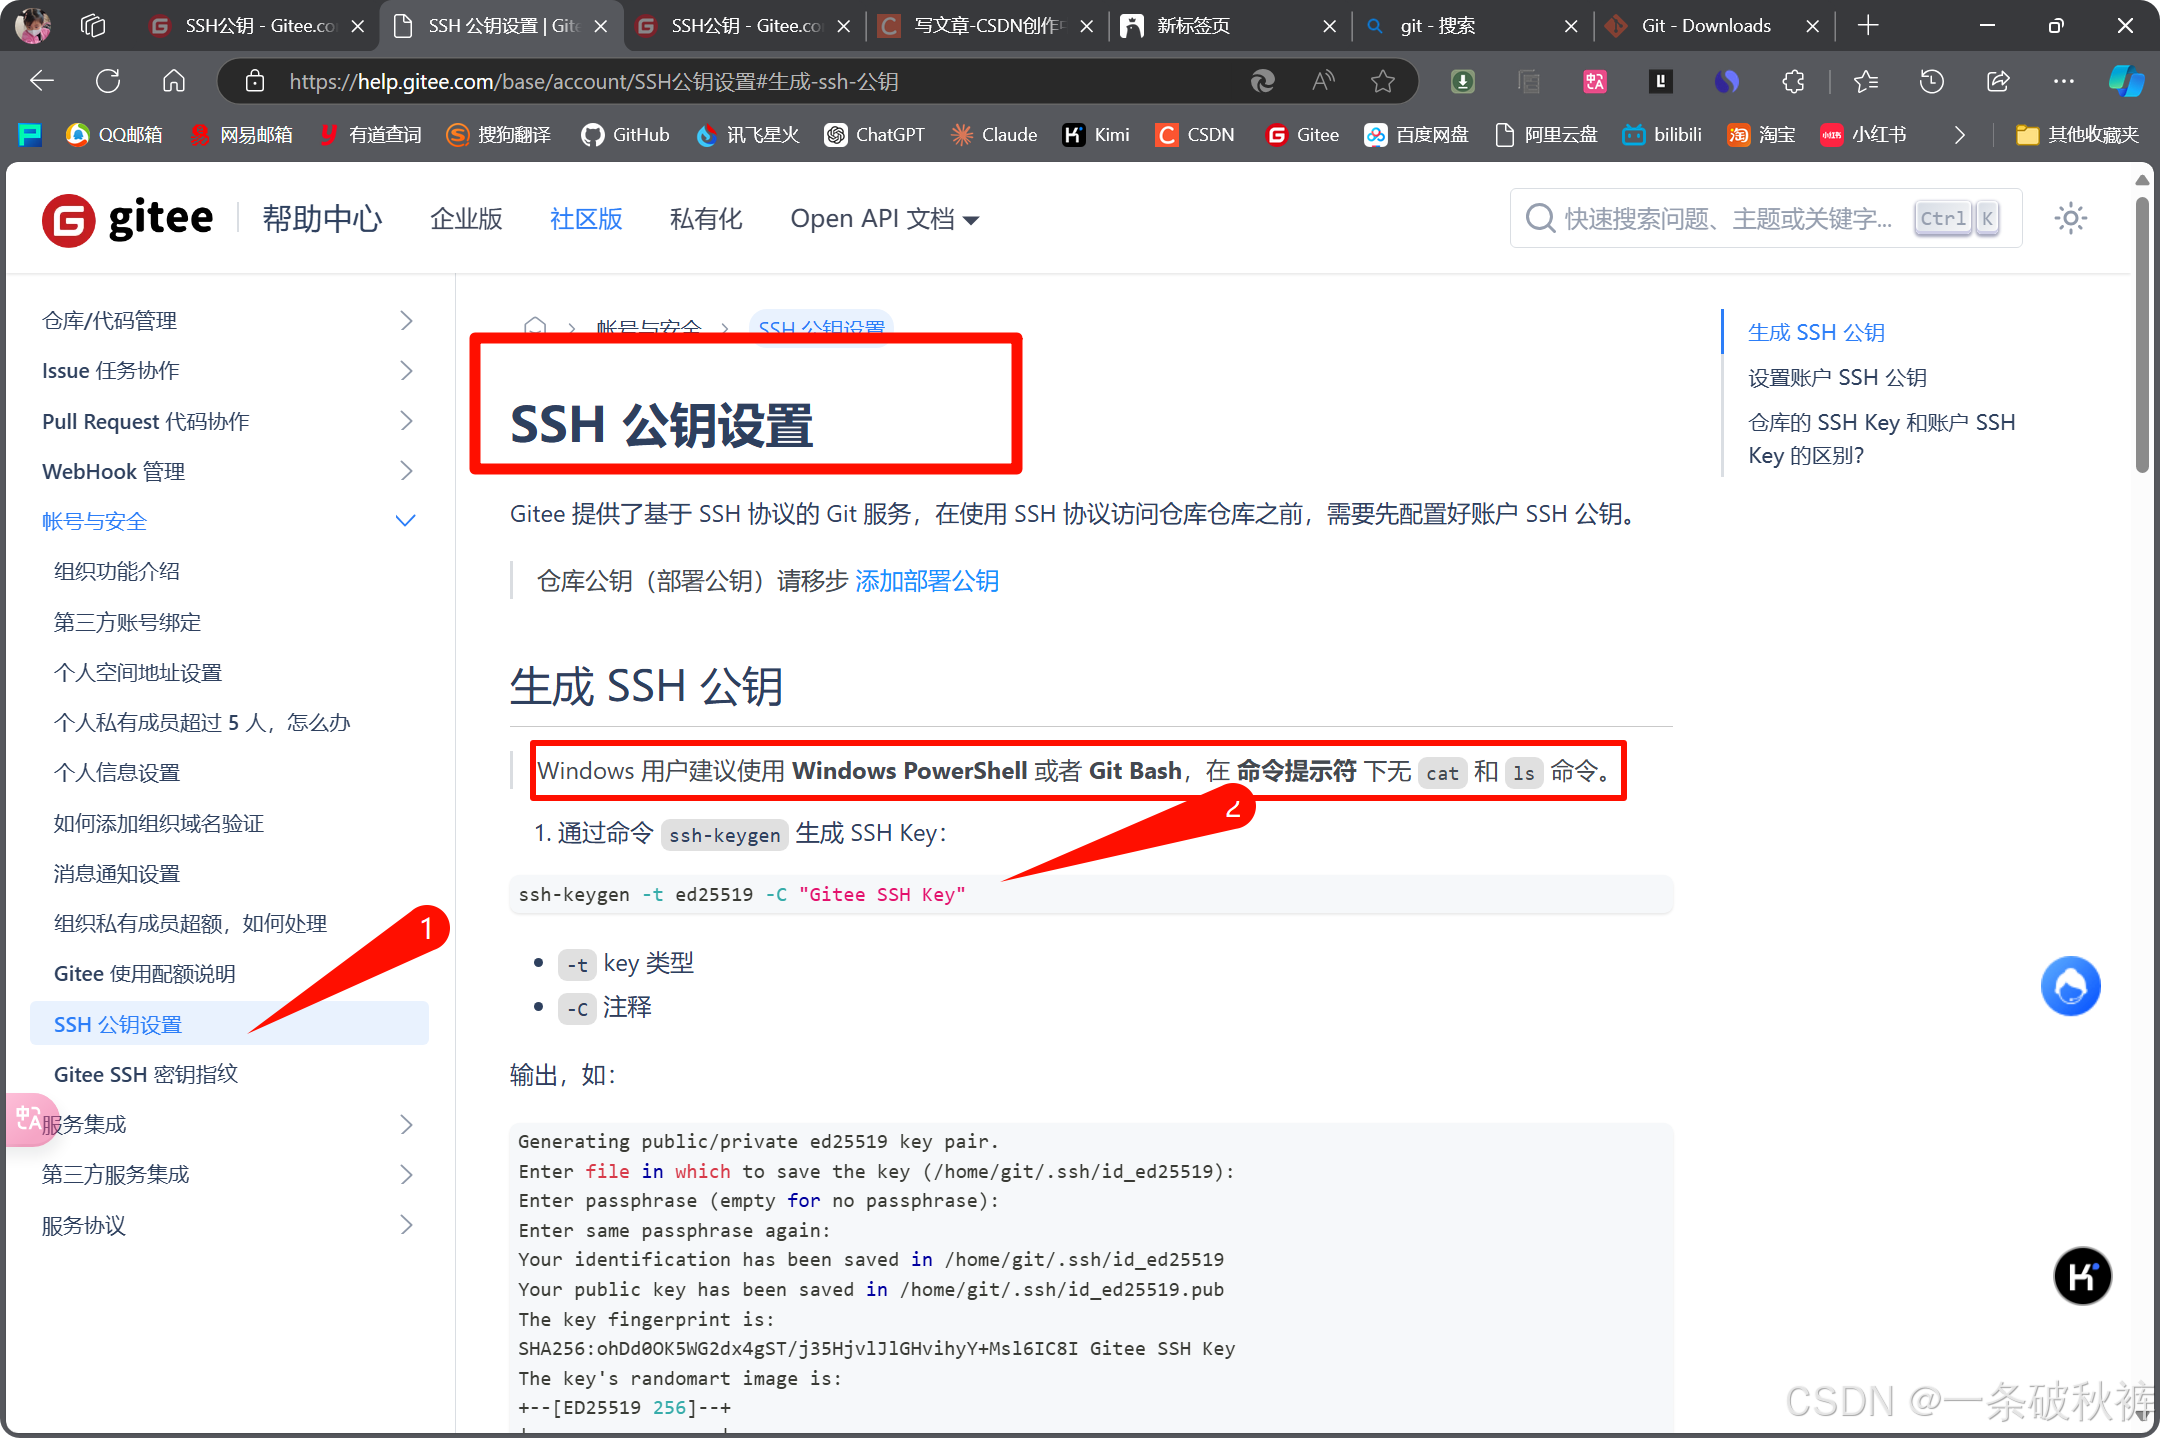Click the breadcrumb home icon
2160x1438 pixels.
point(535,326)
